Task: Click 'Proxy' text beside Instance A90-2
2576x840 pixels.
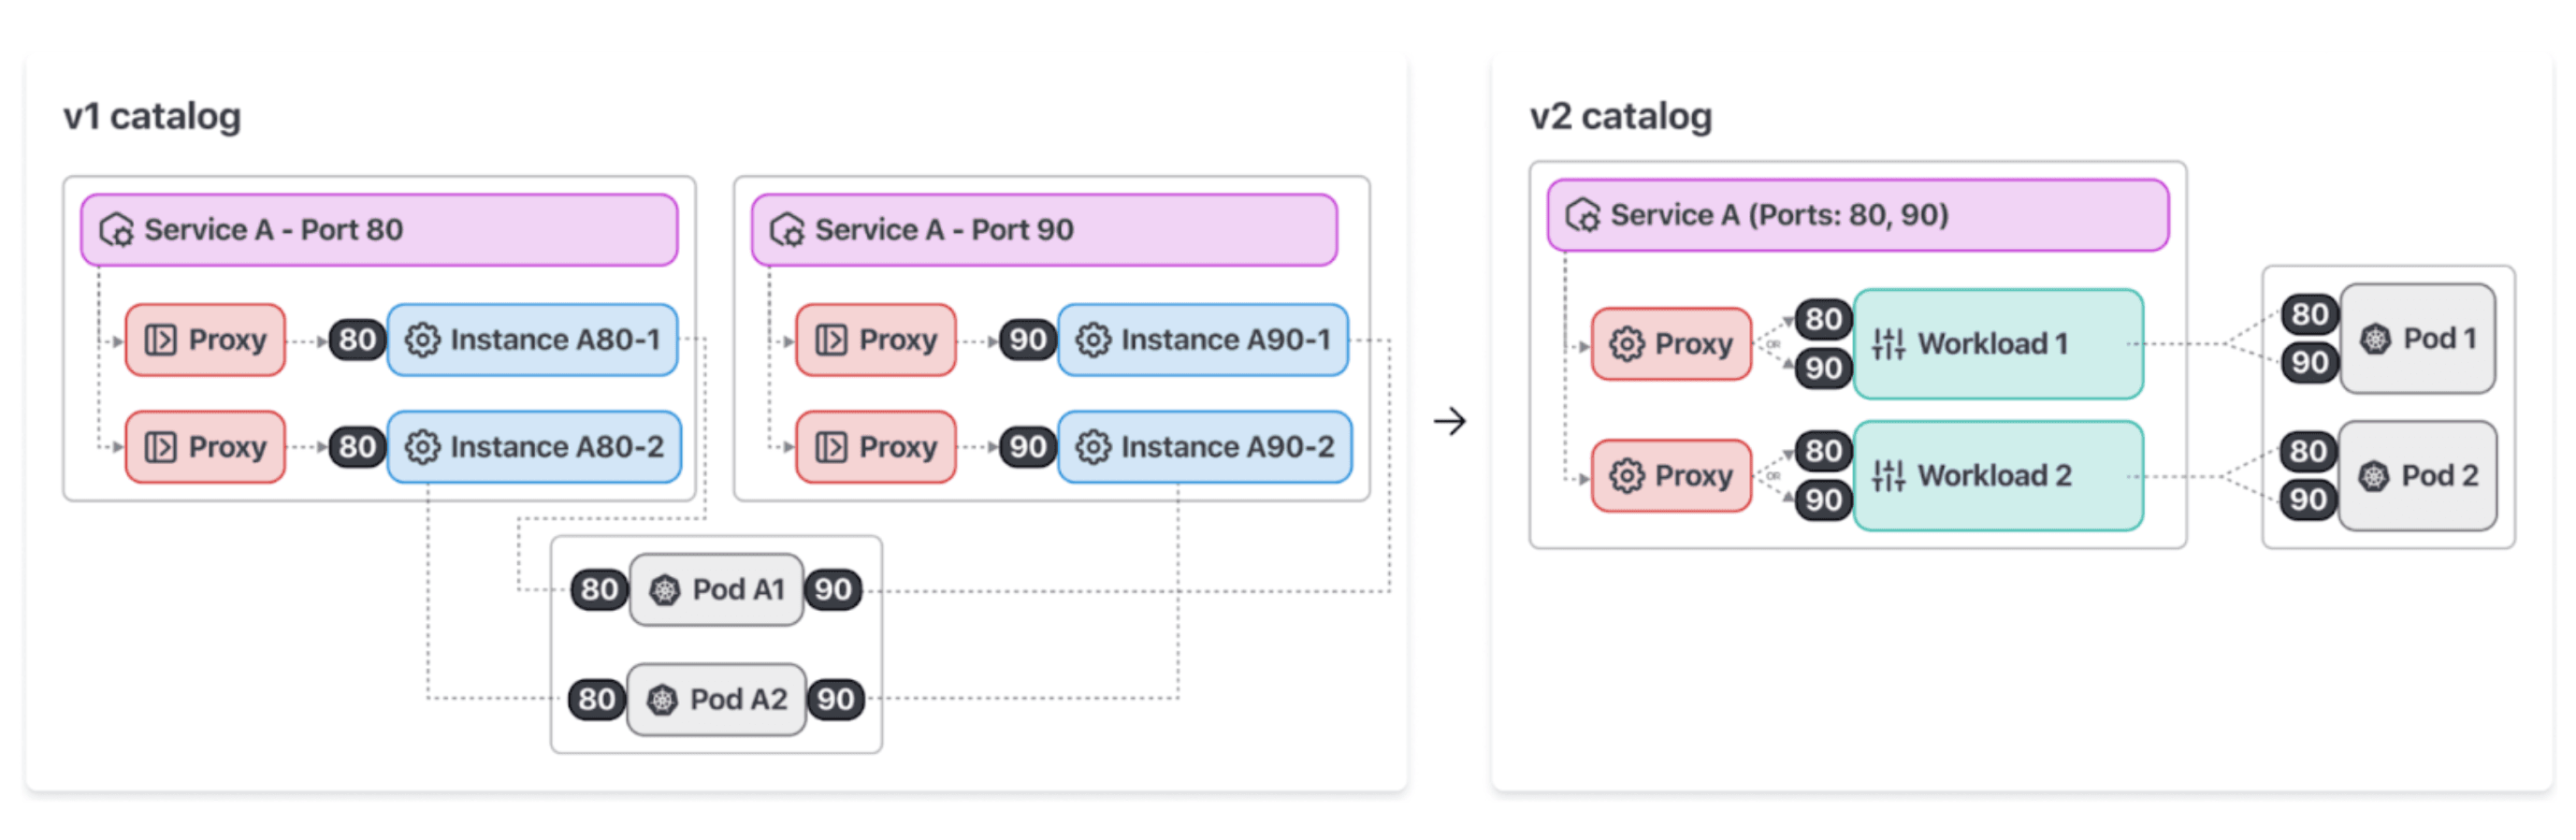Action: pyautogui.click(x=899, y=447)
